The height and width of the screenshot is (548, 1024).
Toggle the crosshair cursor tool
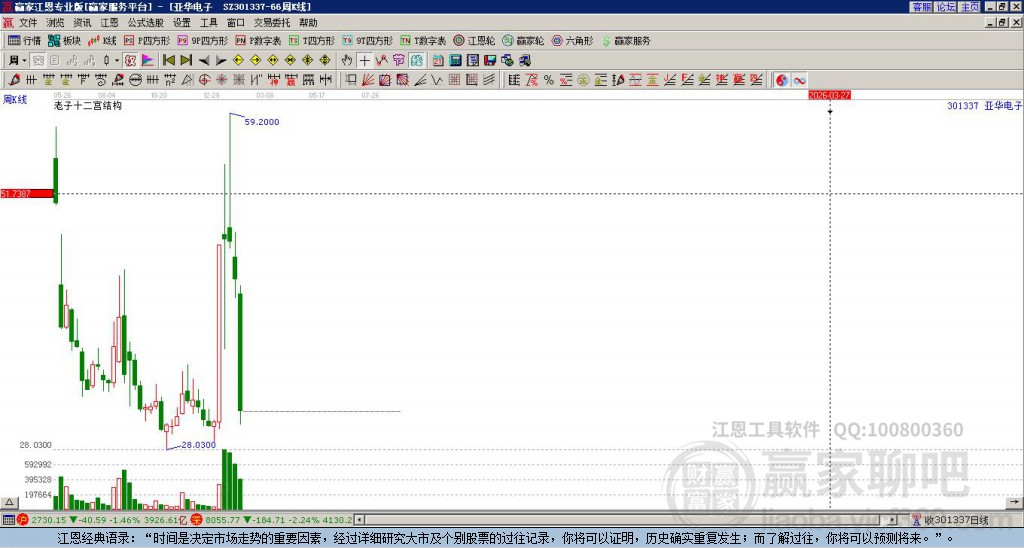pyautogui.click(x=364, y=61)
